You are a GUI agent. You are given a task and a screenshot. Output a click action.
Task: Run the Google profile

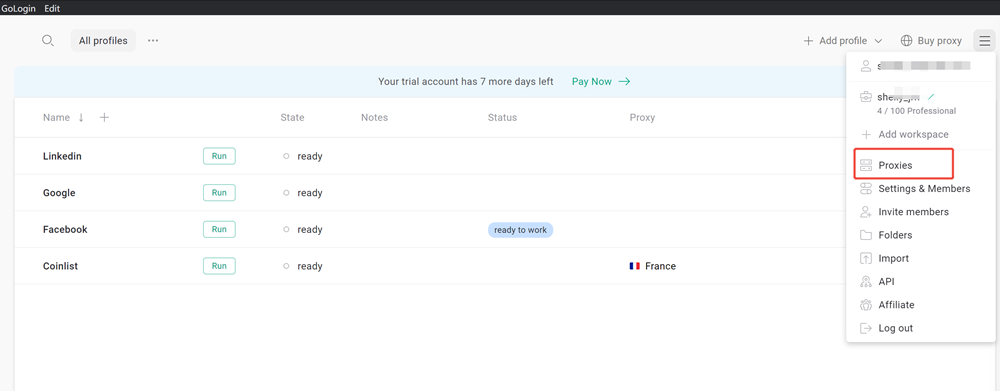tap(219, 193)
